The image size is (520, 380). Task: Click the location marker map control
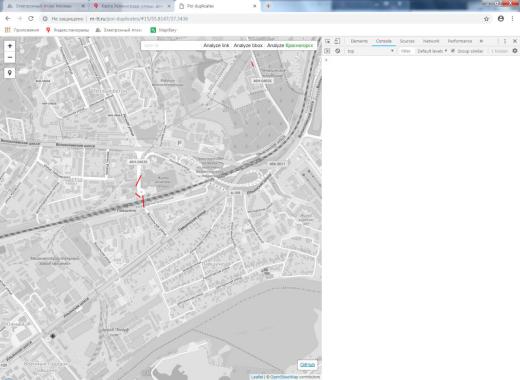tap(10, 73)
